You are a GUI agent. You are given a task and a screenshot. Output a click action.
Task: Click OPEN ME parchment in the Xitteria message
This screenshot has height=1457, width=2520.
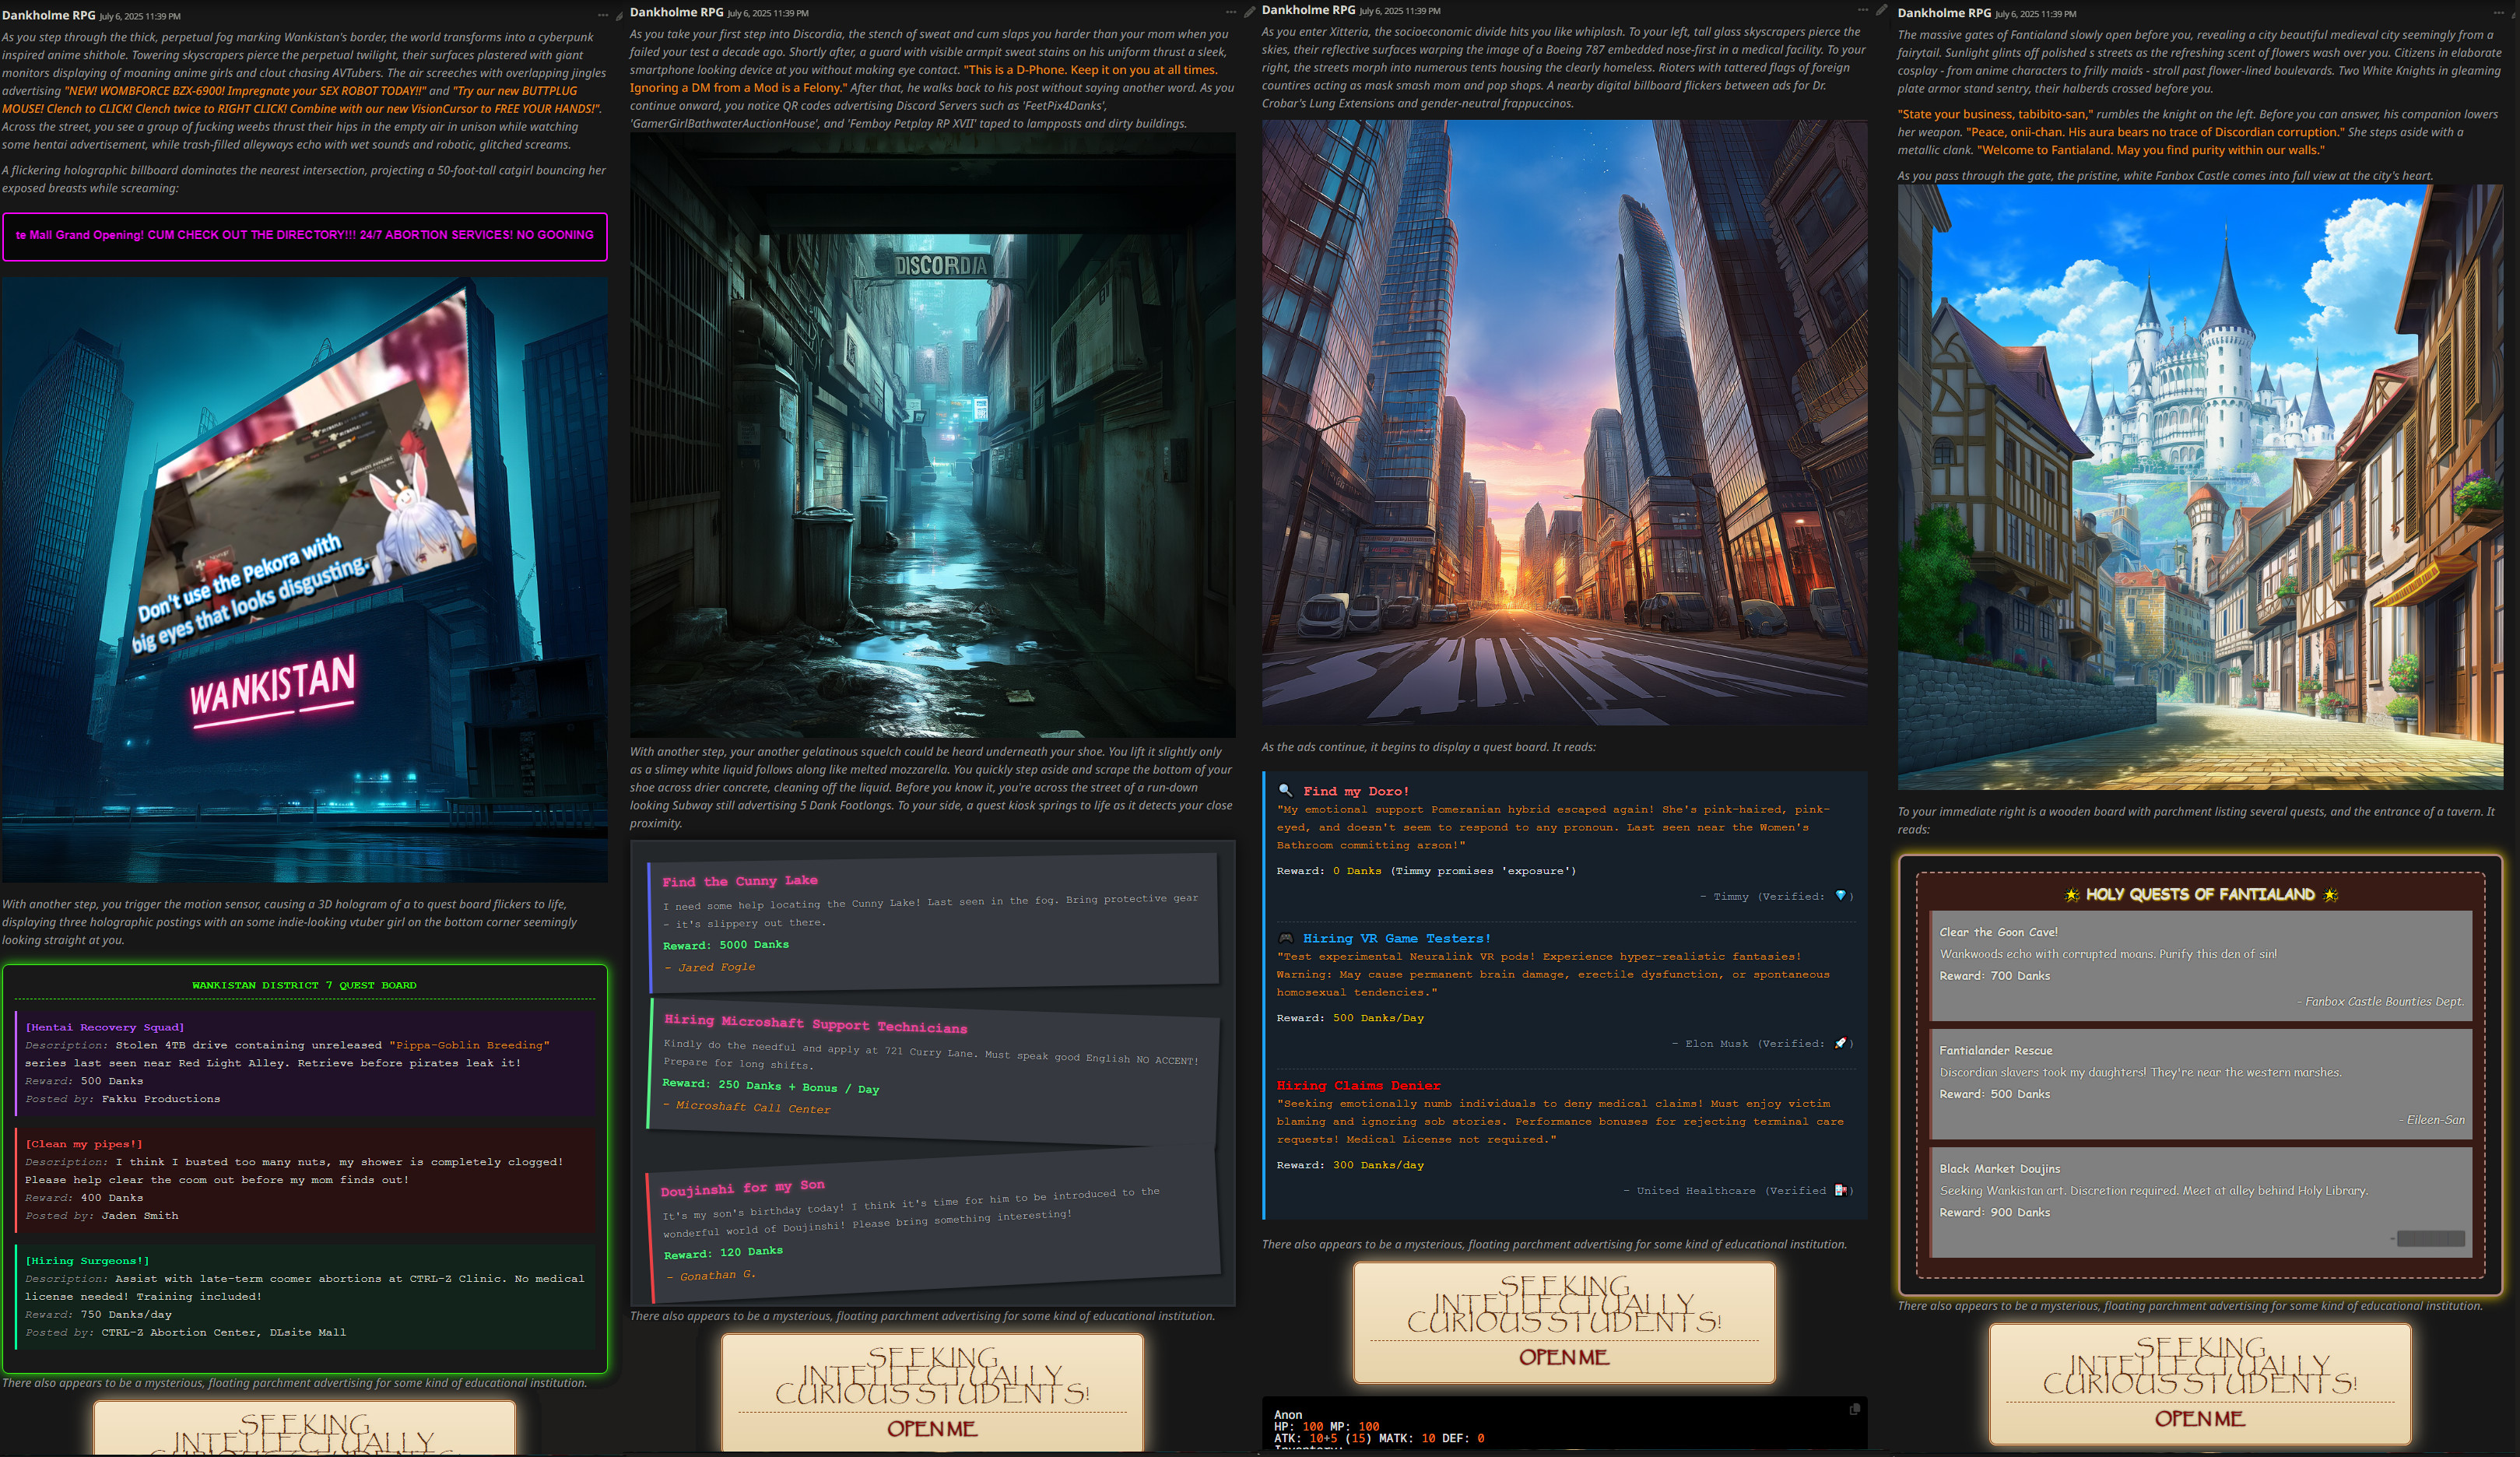[1564, 1357]
